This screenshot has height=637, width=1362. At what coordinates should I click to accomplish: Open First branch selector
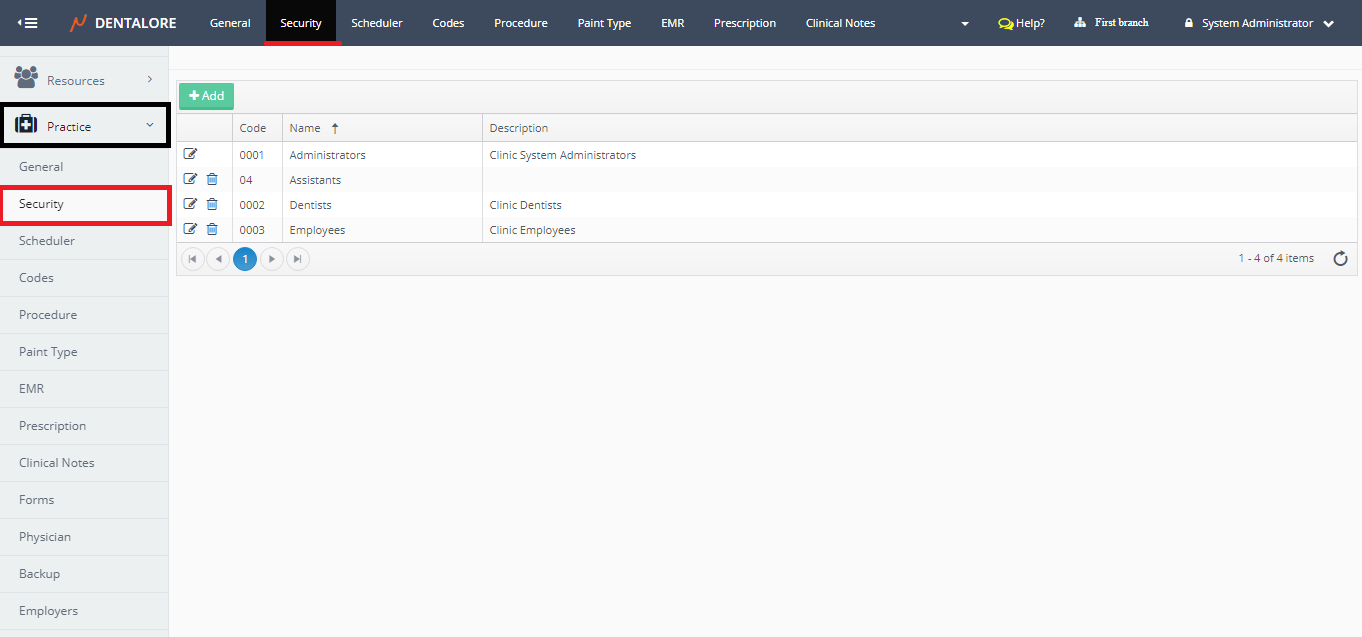tap(1111, 23)
